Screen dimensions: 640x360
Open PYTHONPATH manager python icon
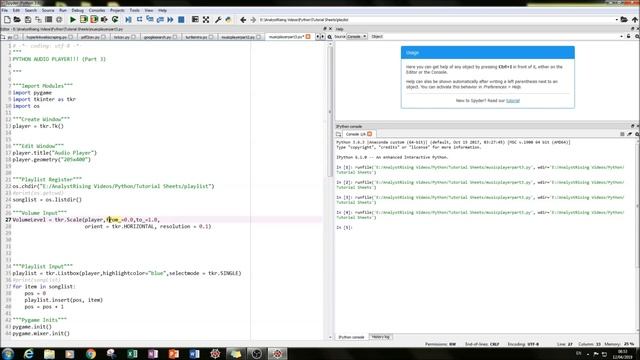(x=229, y=20)
